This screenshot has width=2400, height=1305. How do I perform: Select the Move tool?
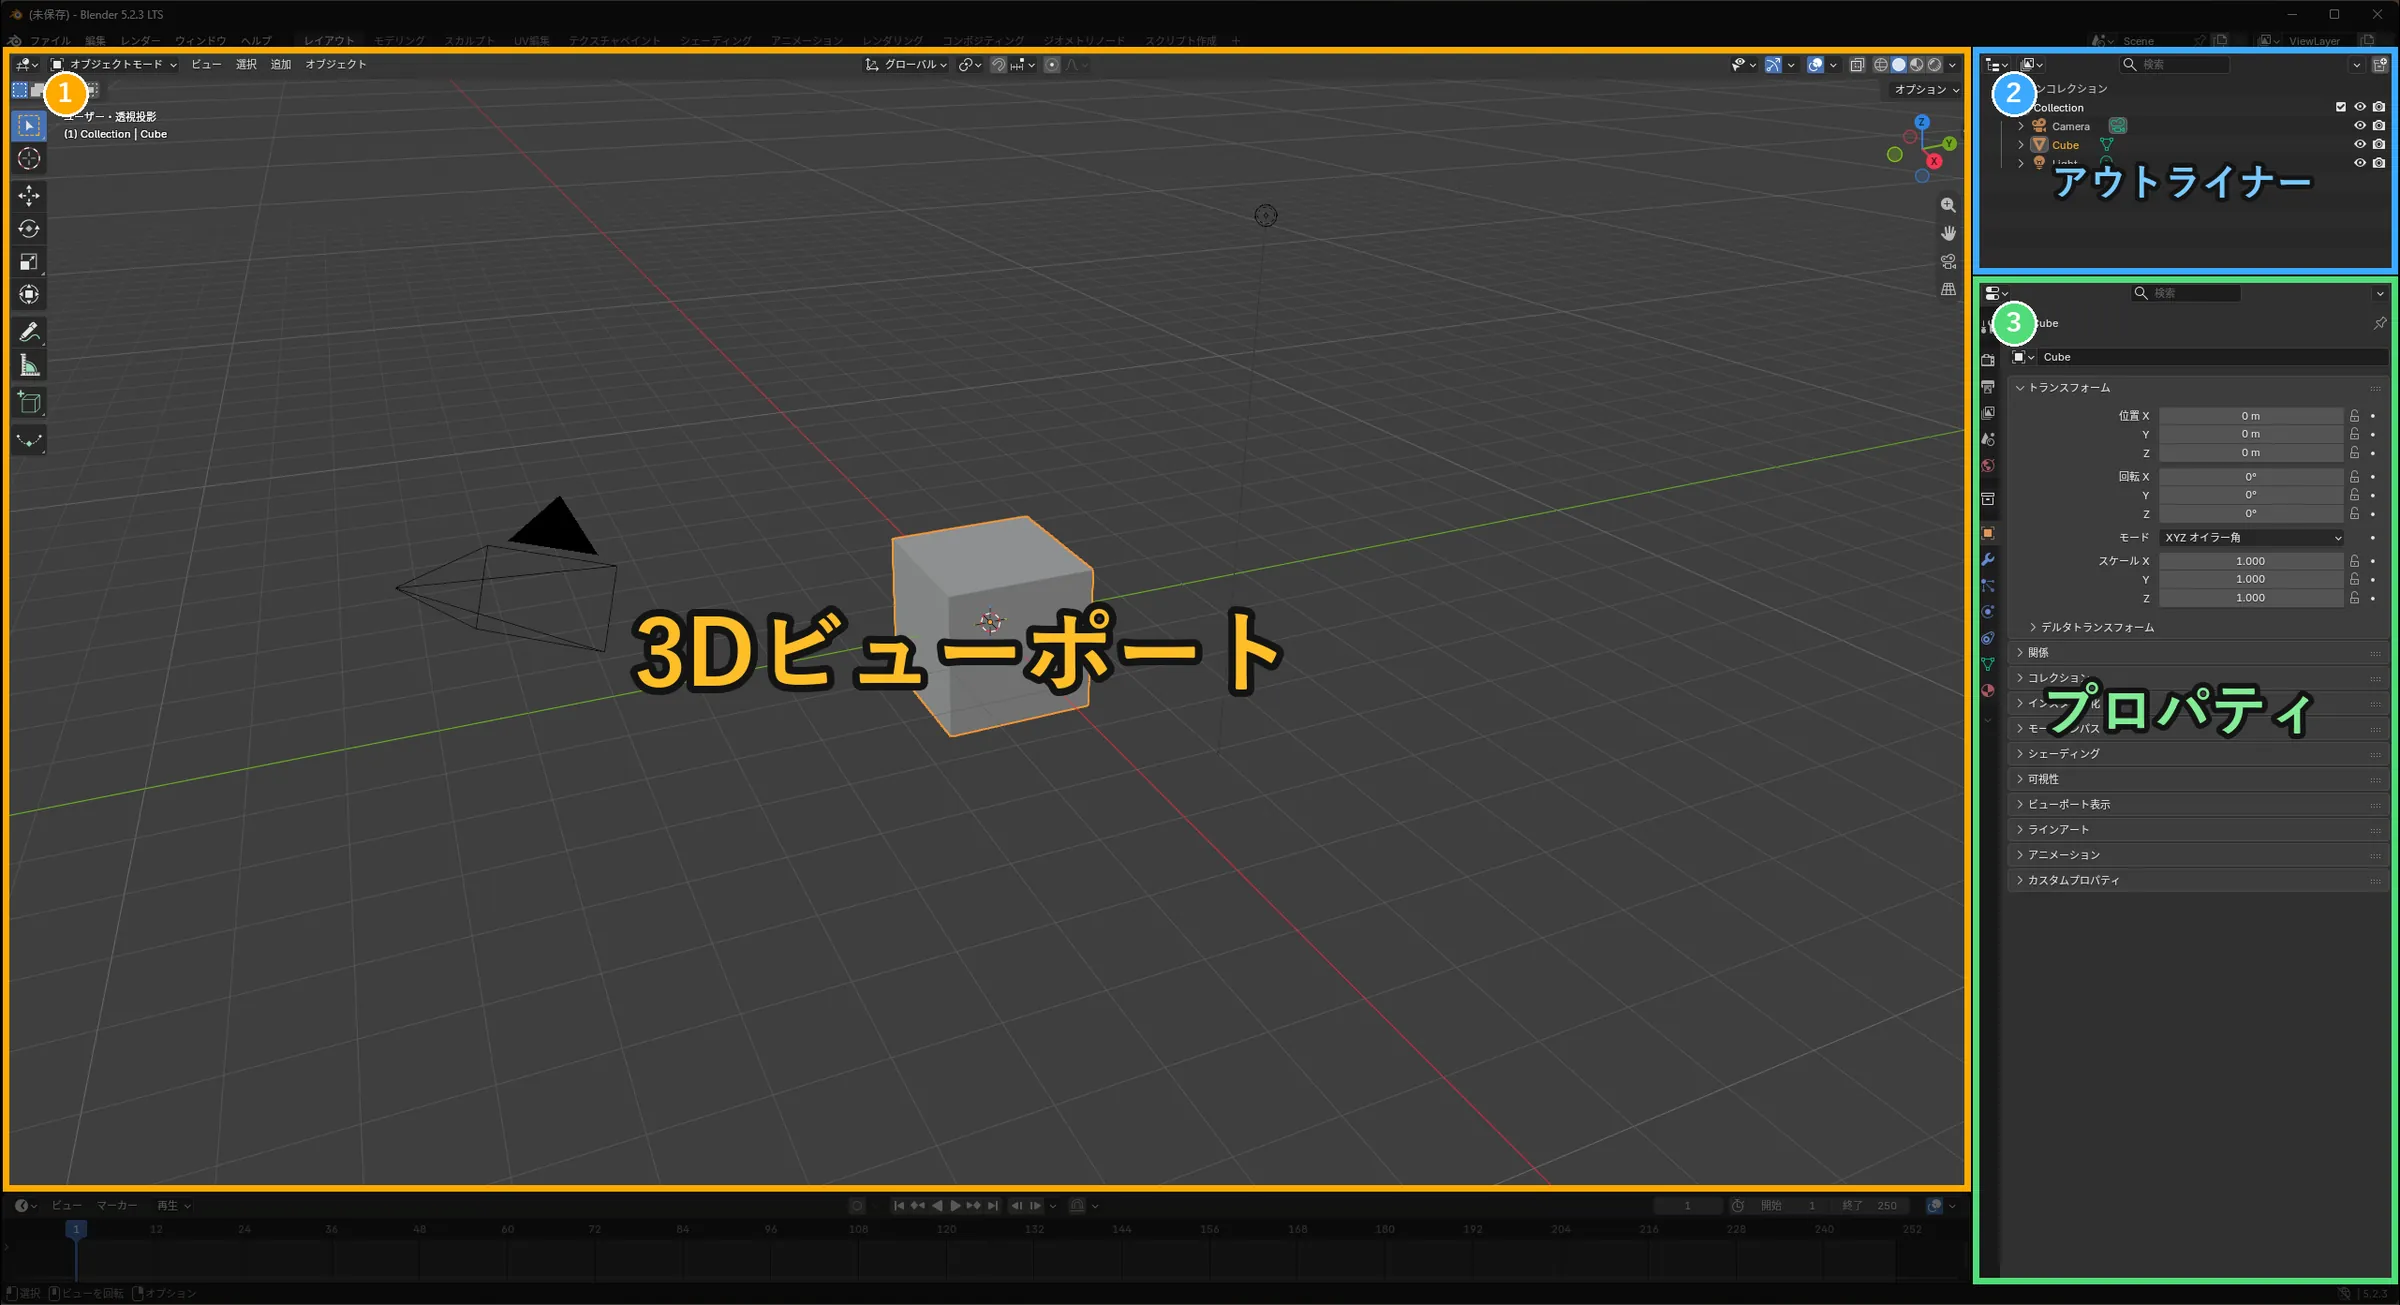pyautogui.click(x=29, y=195)
